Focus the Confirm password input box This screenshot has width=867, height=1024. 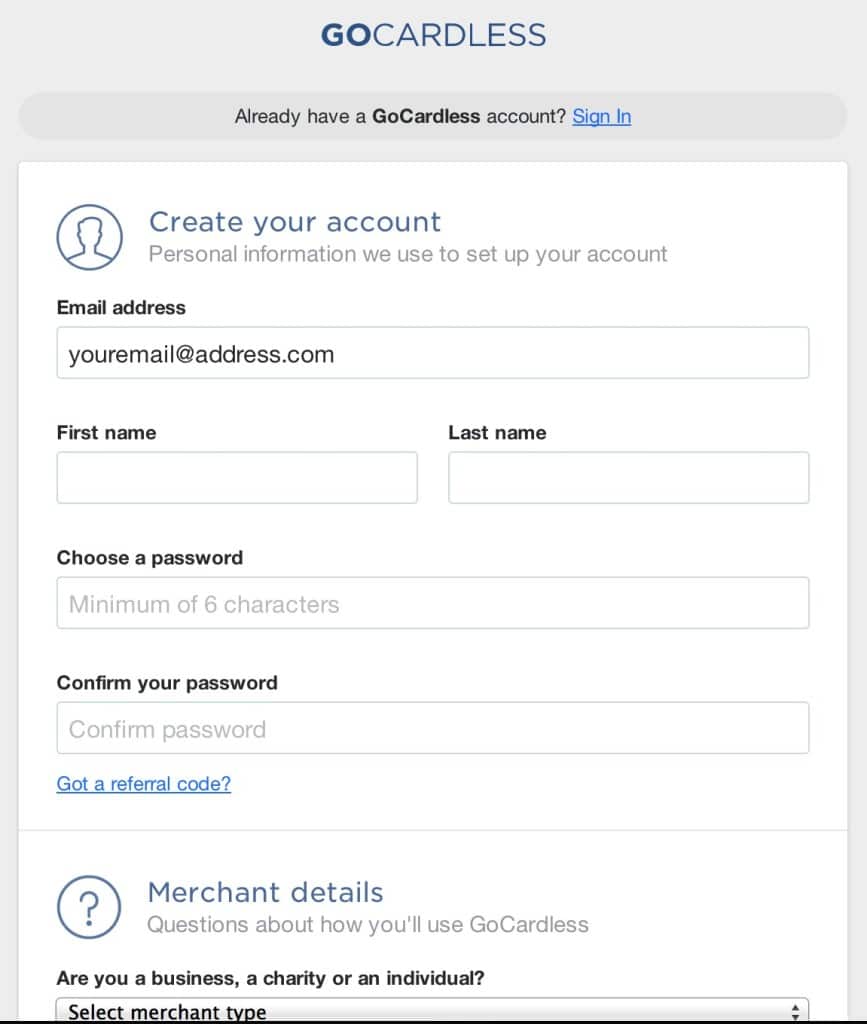pos(433,728)
